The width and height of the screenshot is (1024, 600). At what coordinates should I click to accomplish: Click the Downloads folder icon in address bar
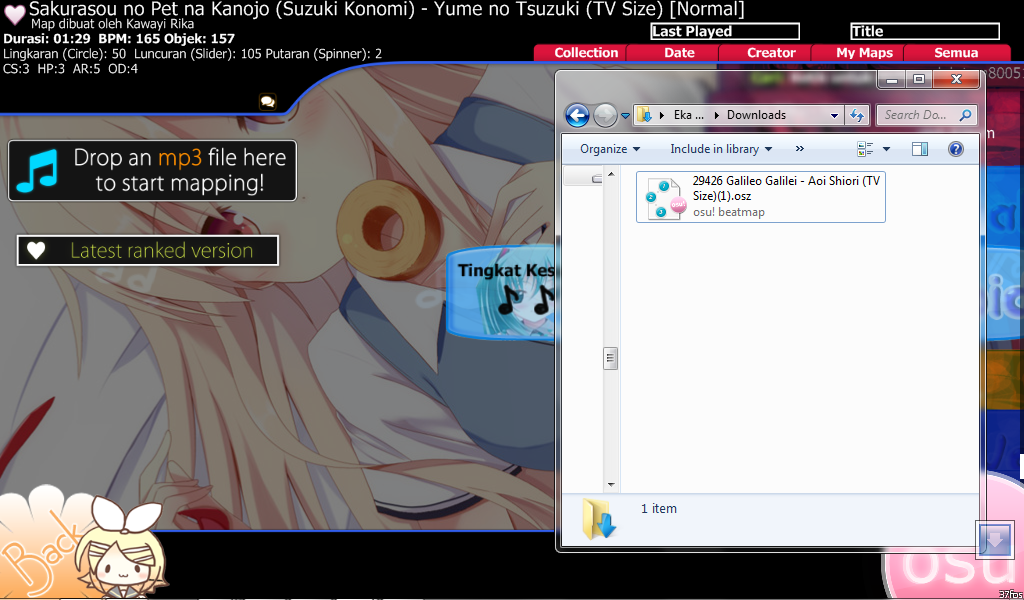(644, 115)
